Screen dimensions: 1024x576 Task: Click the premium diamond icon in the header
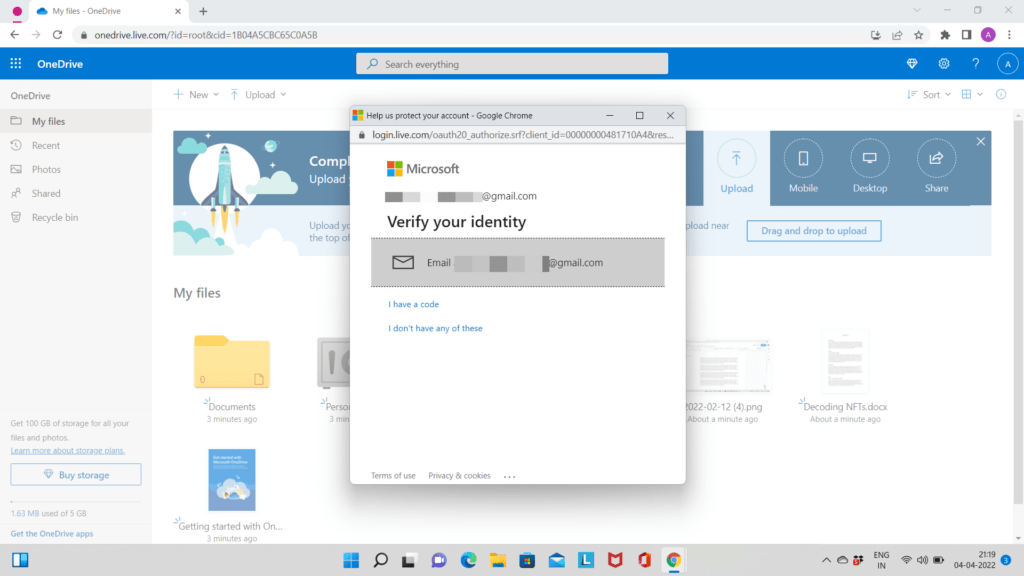pyautogui.click(x=911, y=63)
